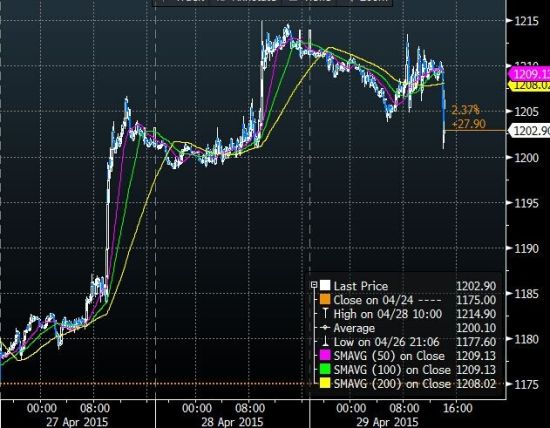This screenshot has height=428, width=550.
Task: Click the 1215 price axis label
Action: coord(526,21)
